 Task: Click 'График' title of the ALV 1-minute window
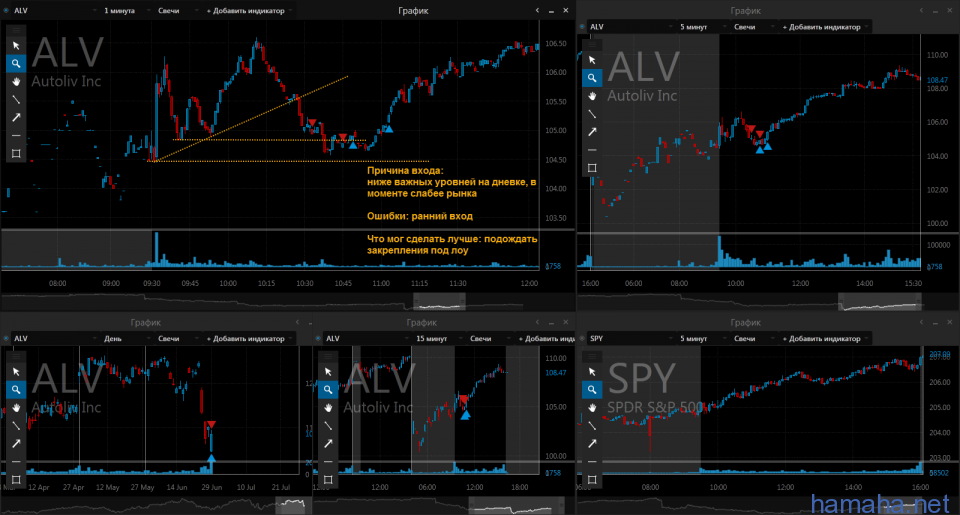click(x=413, y=10)
